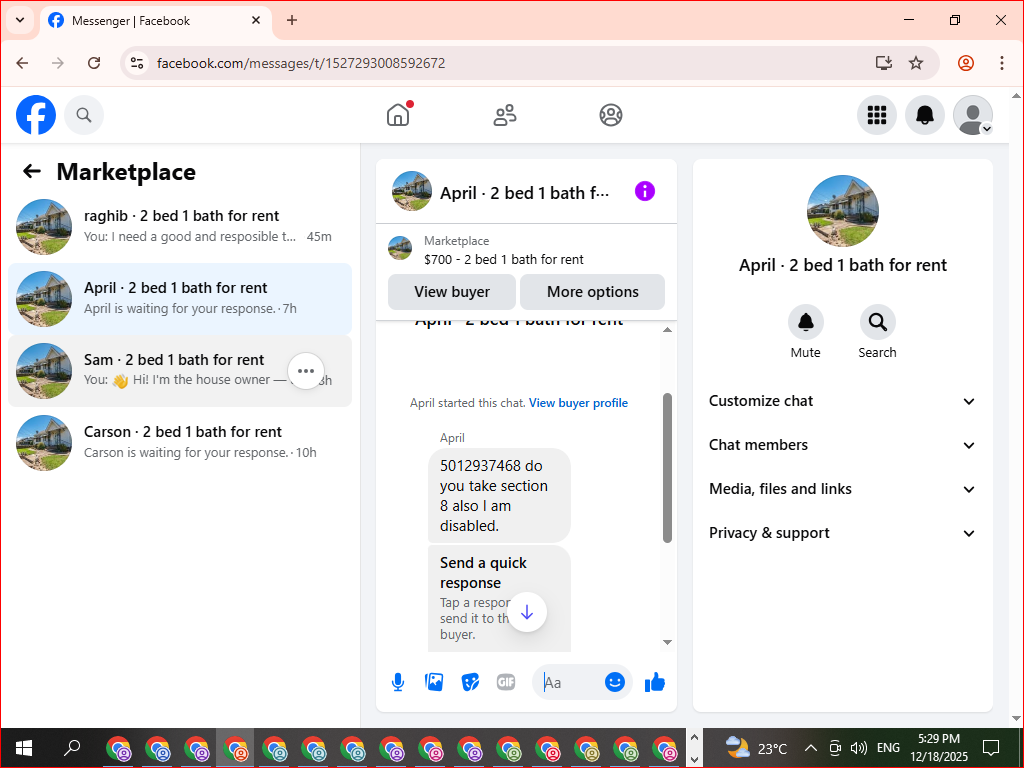The height and width of the screenshot is (768, 1024).
Task: Open the Chrome three-dot menu
Action: coord(1001,63)
